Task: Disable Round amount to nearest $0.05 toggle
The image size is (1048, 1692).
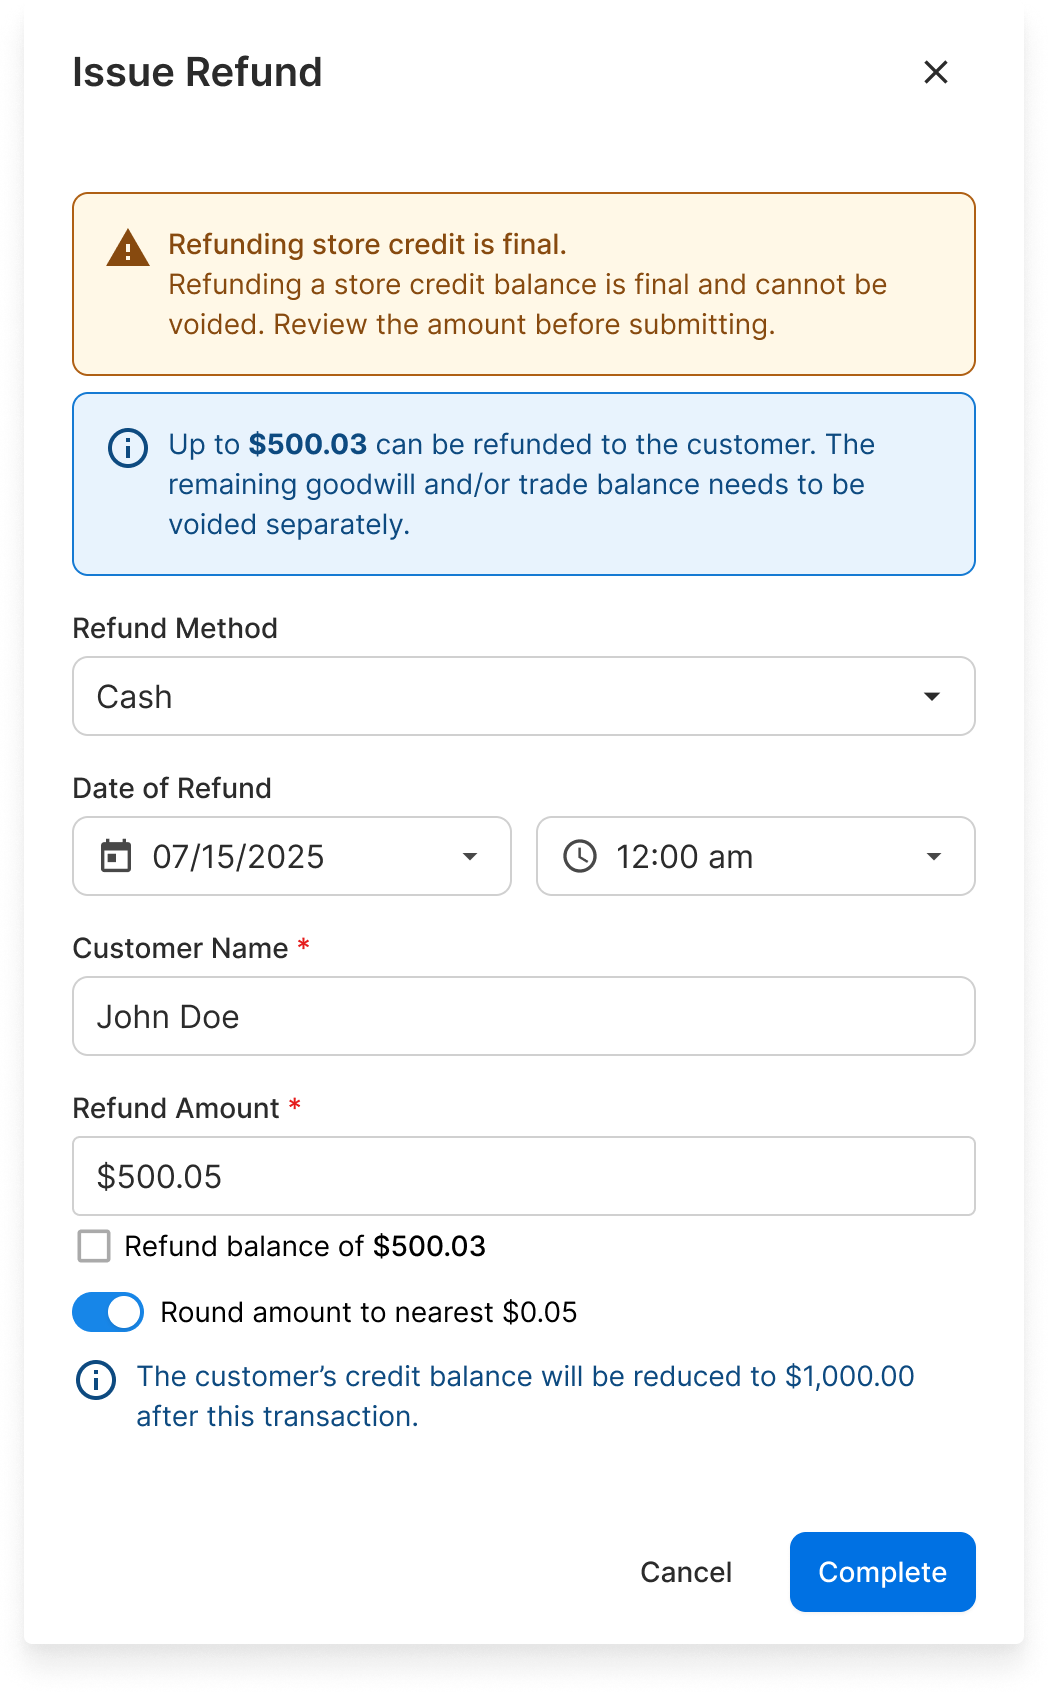Action: [x=108, y=1312]
